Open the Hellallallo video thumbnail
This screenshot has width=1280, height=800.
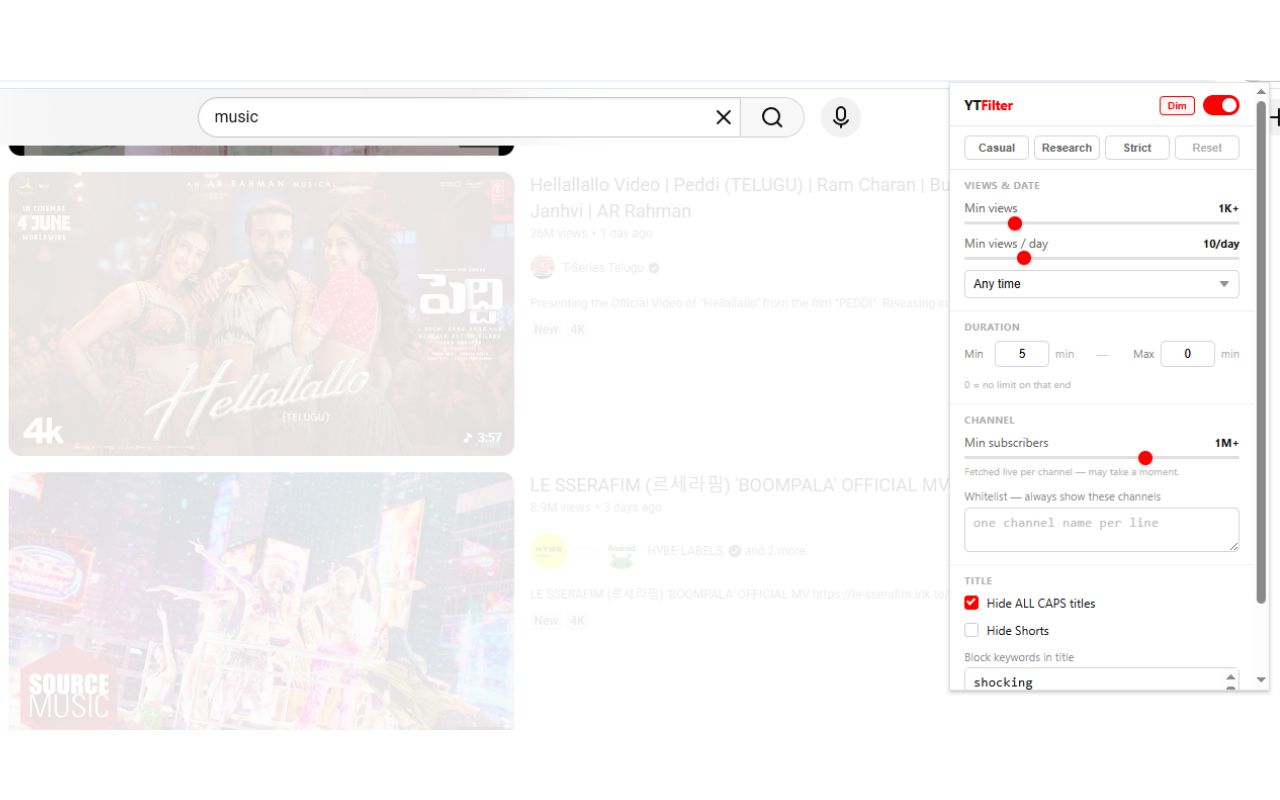click(261, 314)
